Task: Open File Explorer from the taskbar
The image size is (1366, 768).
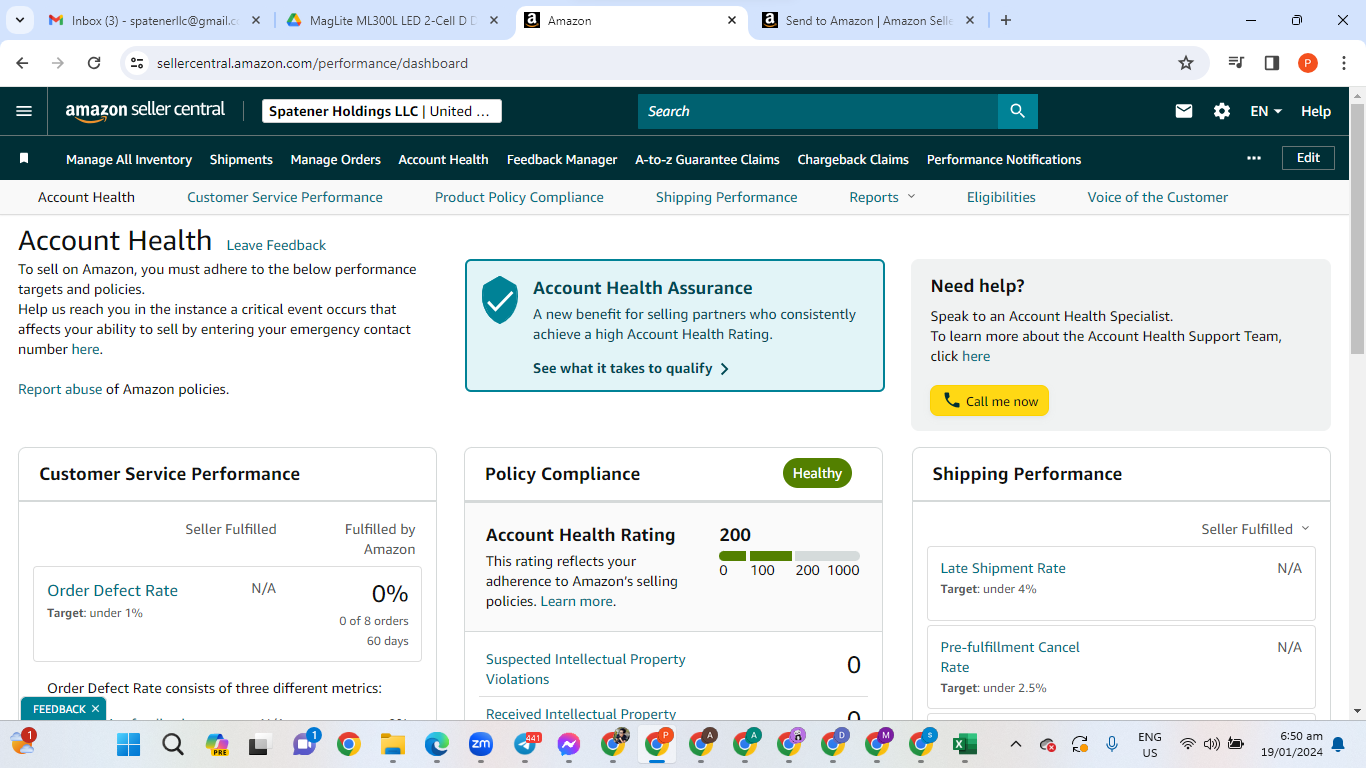Action: click(393, 744)
